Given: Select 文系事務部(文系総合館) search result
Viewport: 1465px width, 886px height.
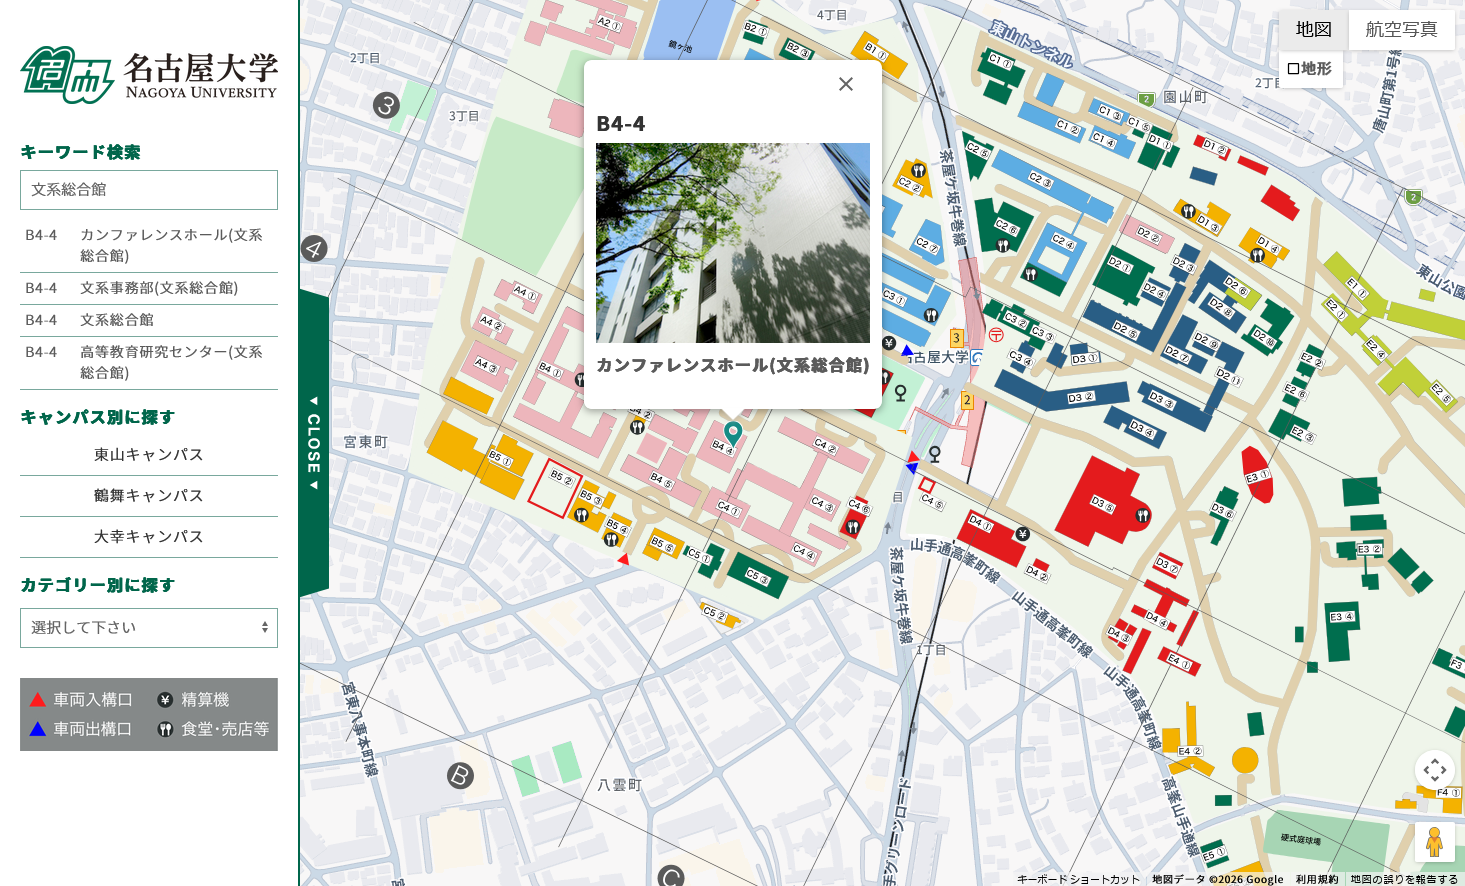Looking at the screenshot, I should point(158,288).
